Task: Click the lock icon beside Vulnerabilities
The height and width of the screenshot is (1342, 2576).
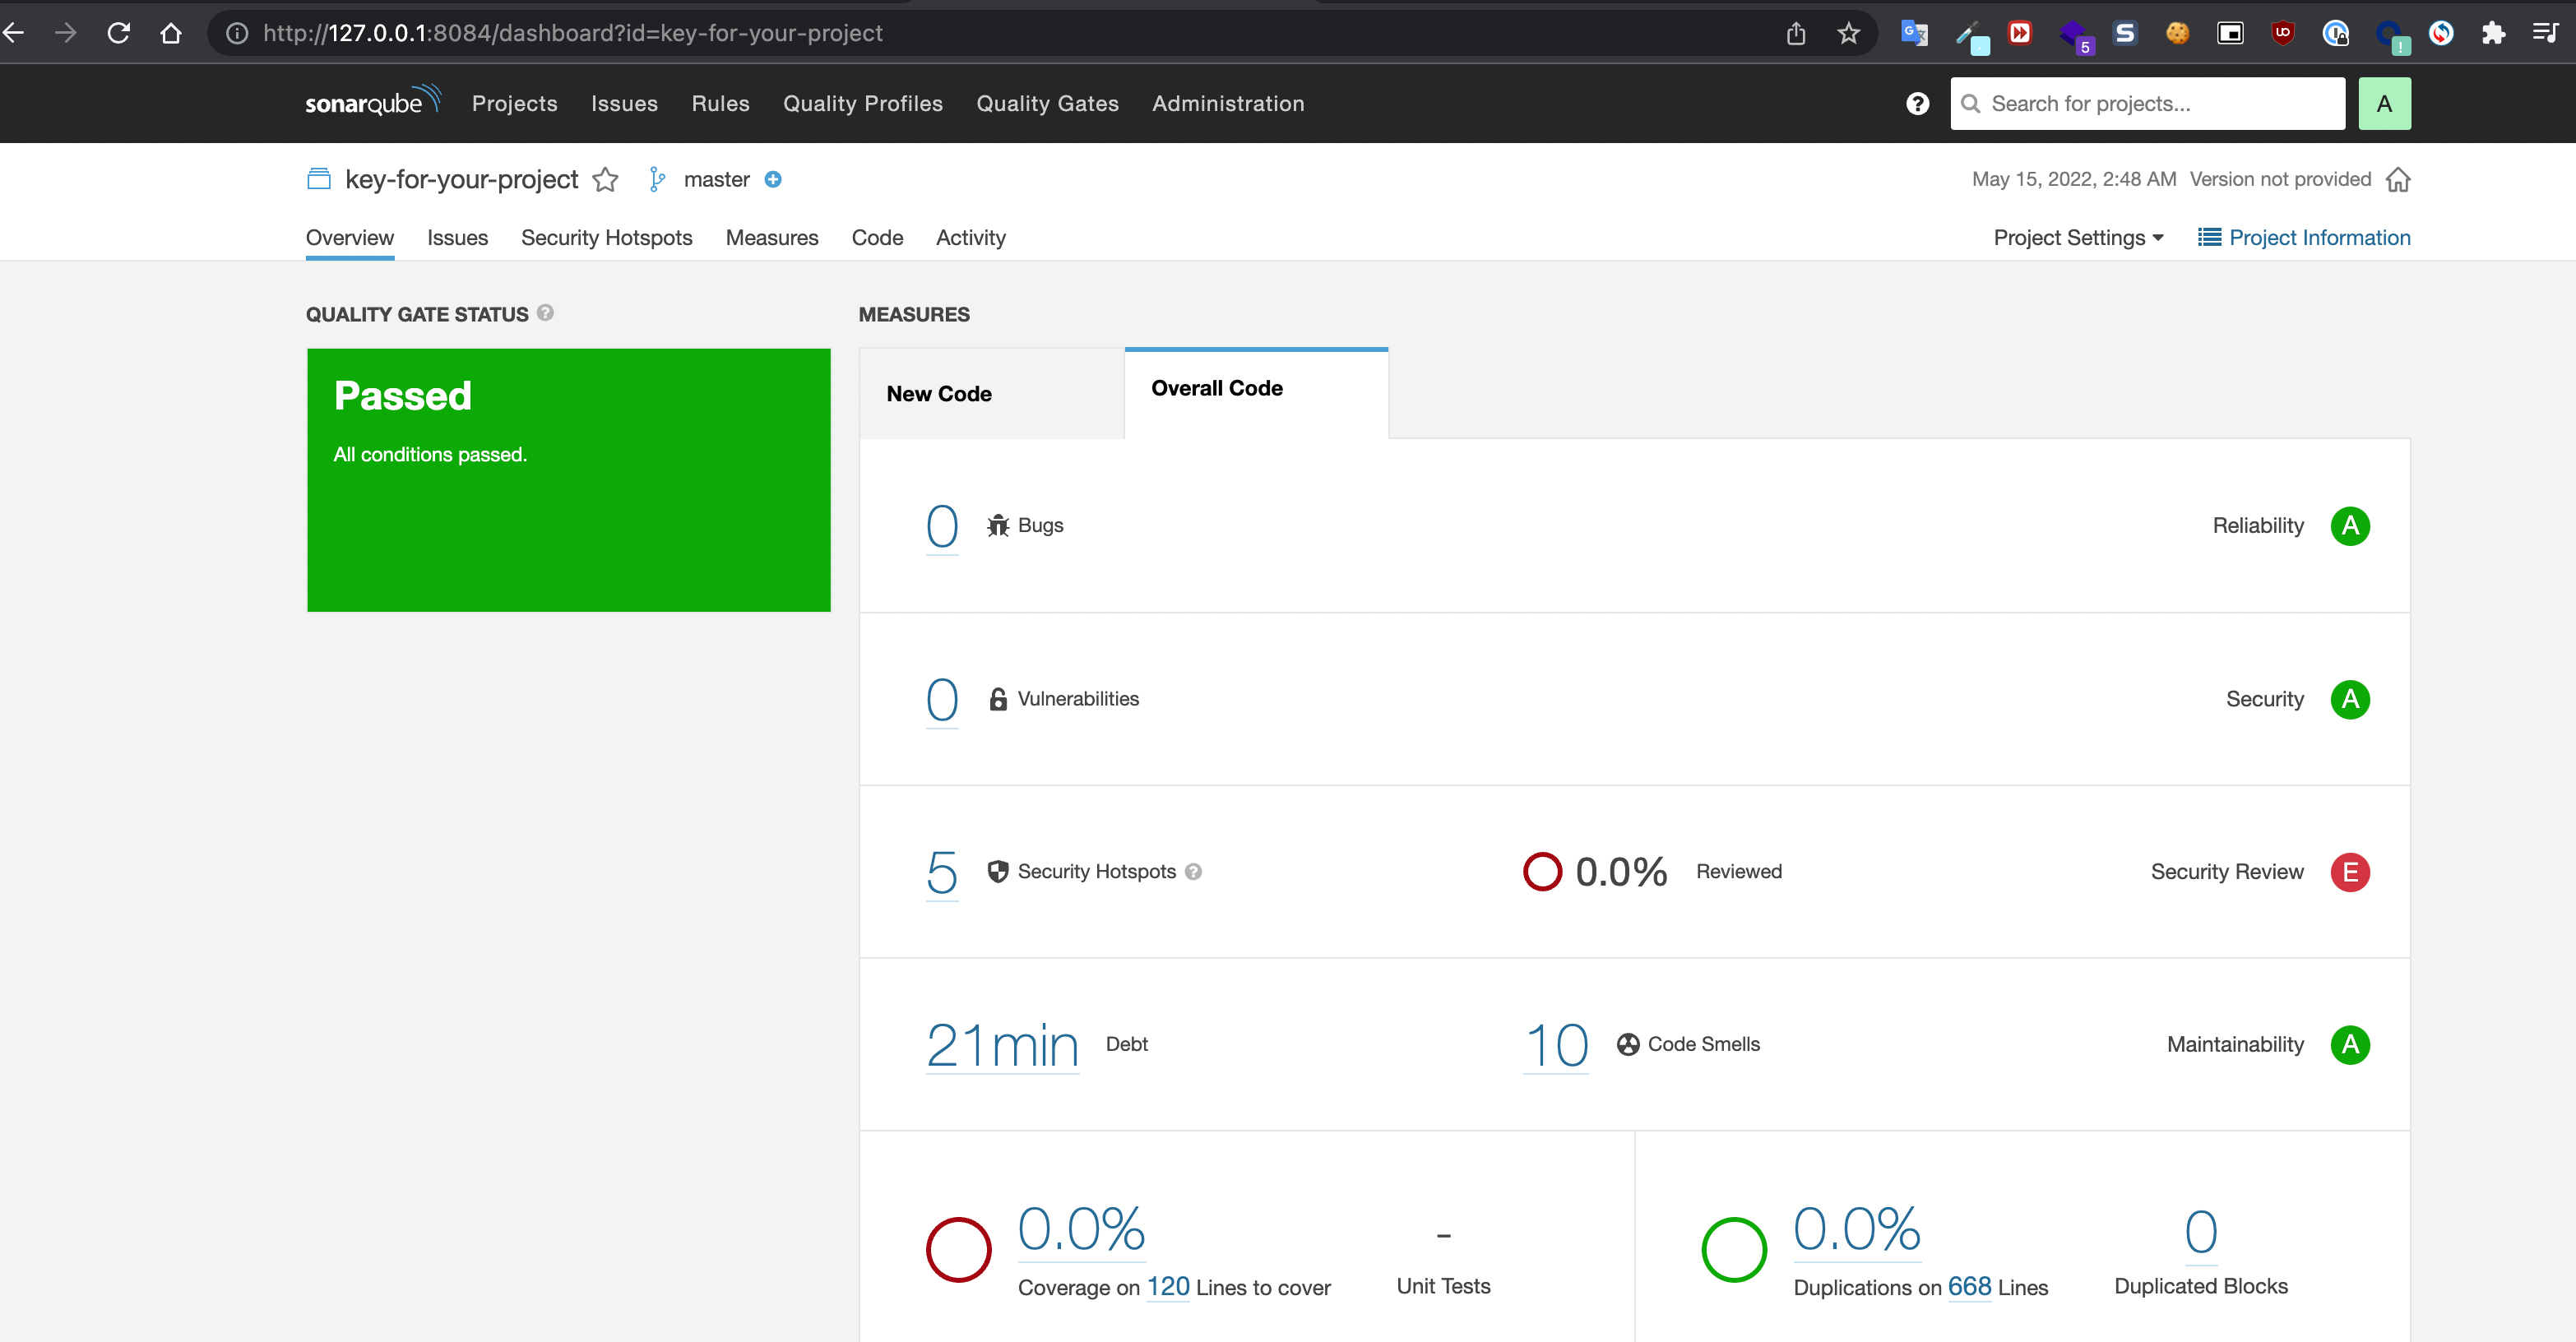Action: click(x=997, y=699)
